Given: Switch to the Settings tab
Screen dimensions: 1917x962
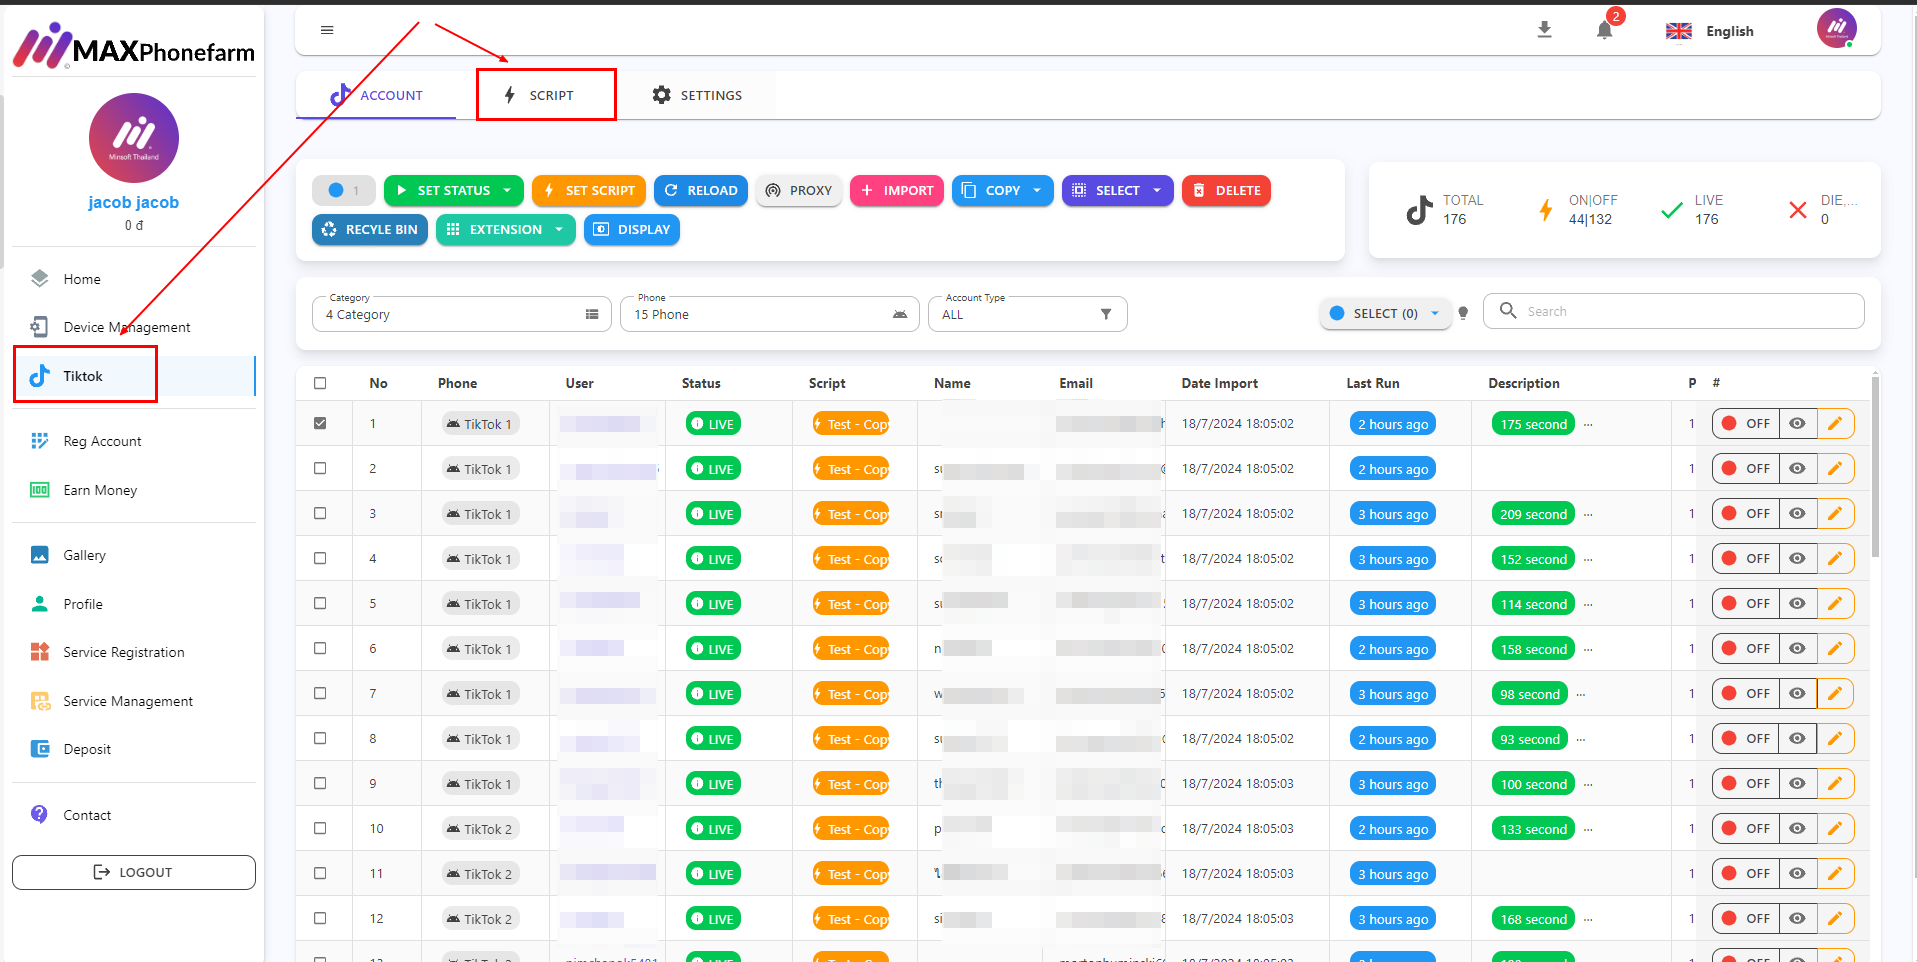Looking at the screenshot, I should point(697,95).
